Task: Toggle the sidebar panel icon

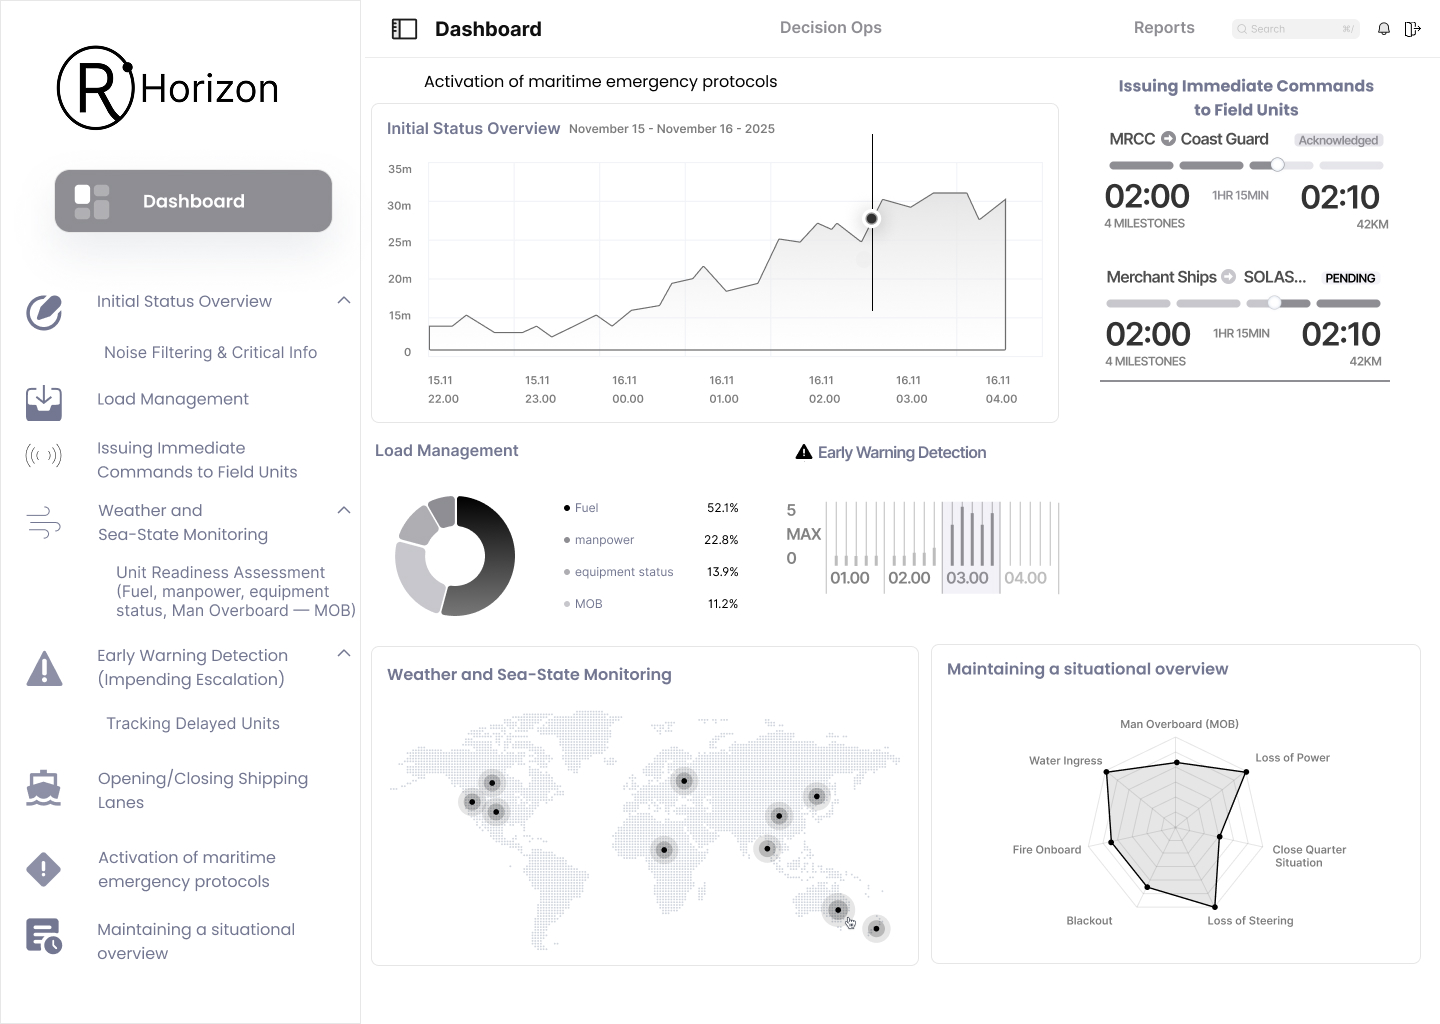Action: click(x=404, y=29)
